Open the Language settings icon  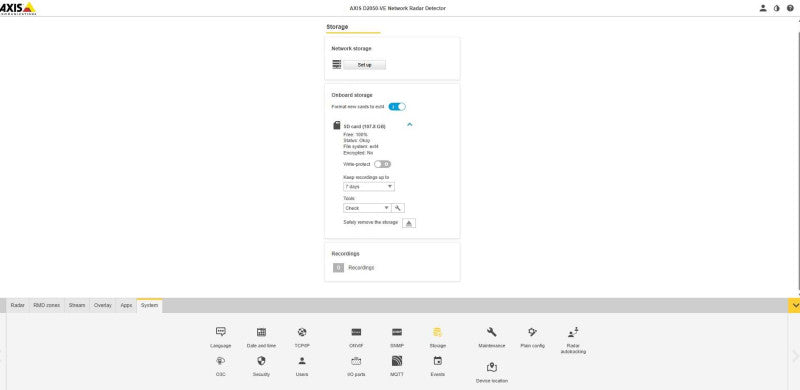tap(220, 332)
